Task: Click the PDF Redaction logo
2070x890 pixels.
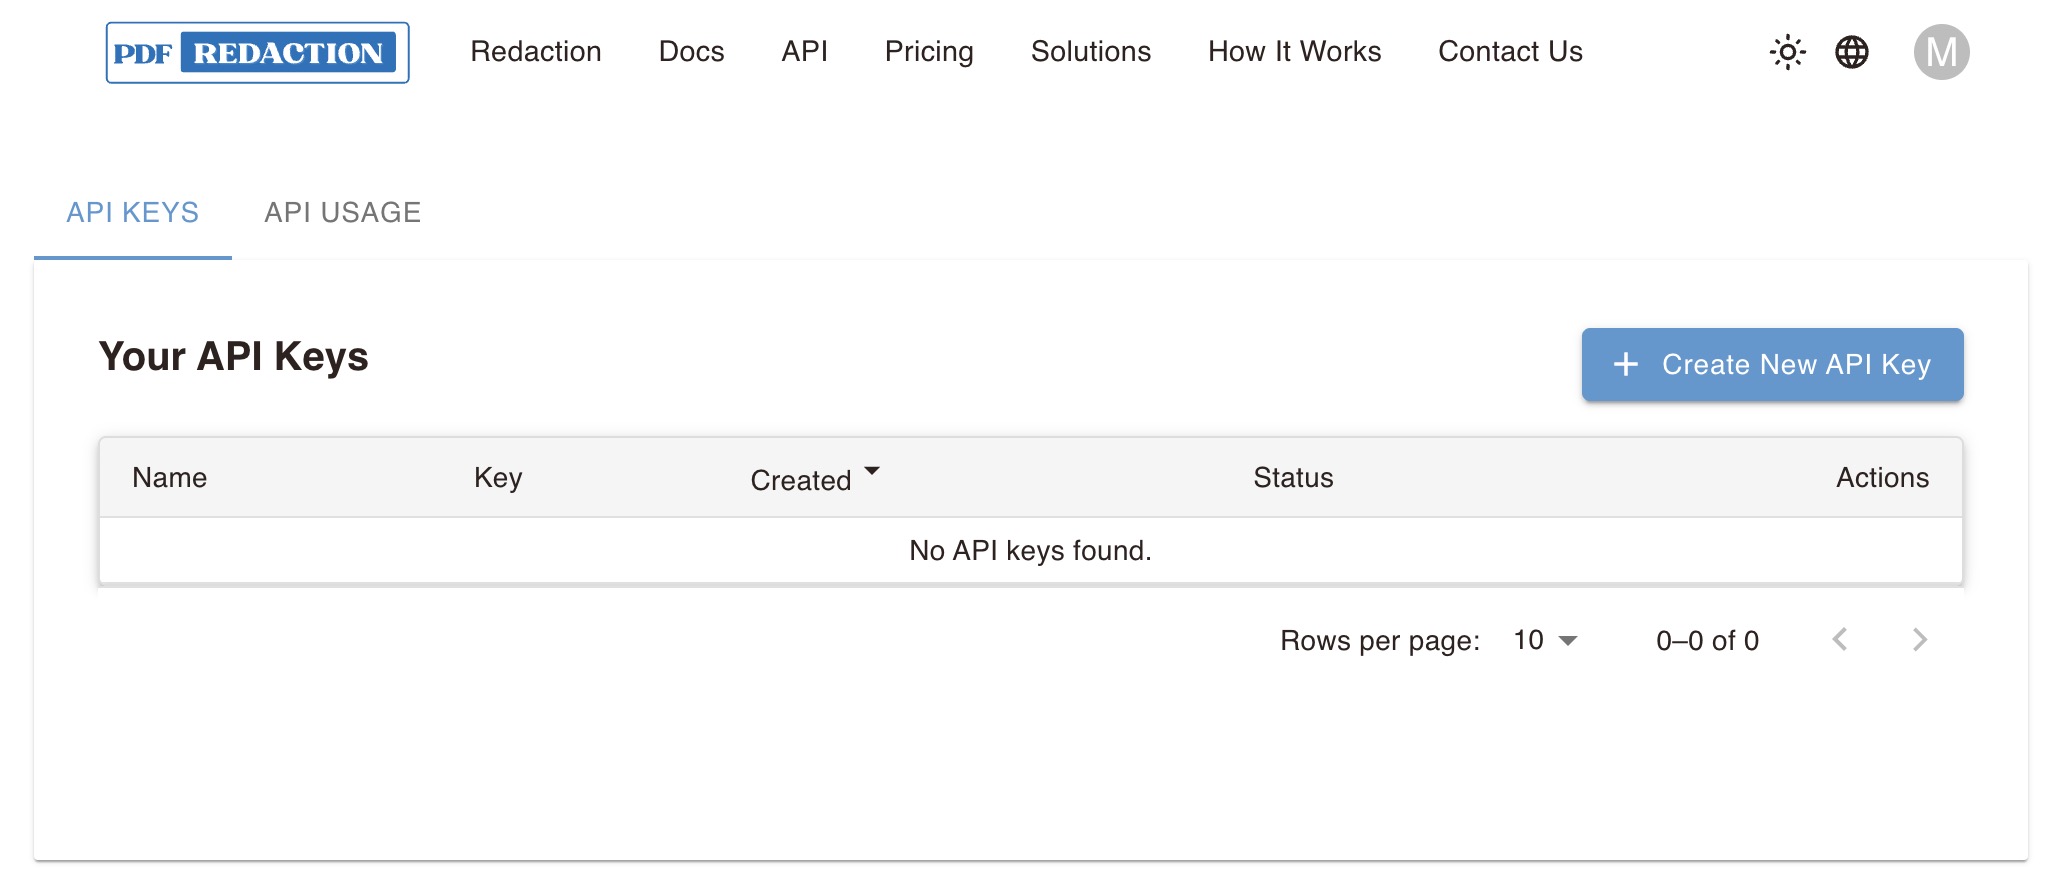Action: [257, 53]
